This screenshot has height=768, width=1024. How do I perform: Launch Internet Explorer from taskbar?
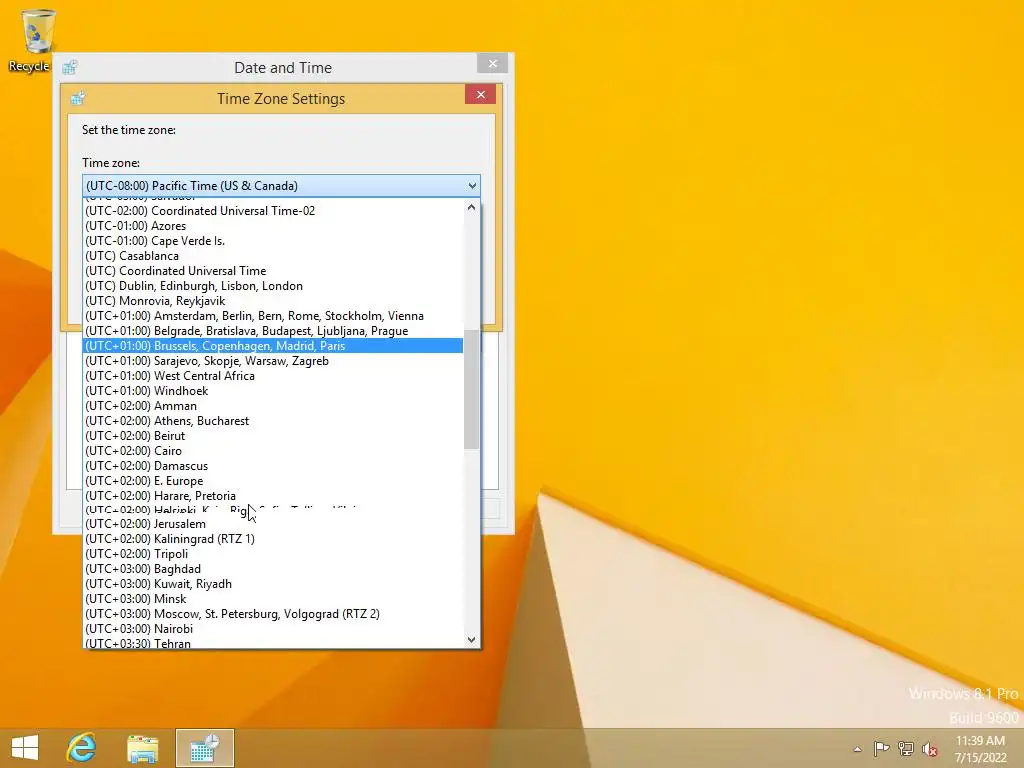click(82, 748)
